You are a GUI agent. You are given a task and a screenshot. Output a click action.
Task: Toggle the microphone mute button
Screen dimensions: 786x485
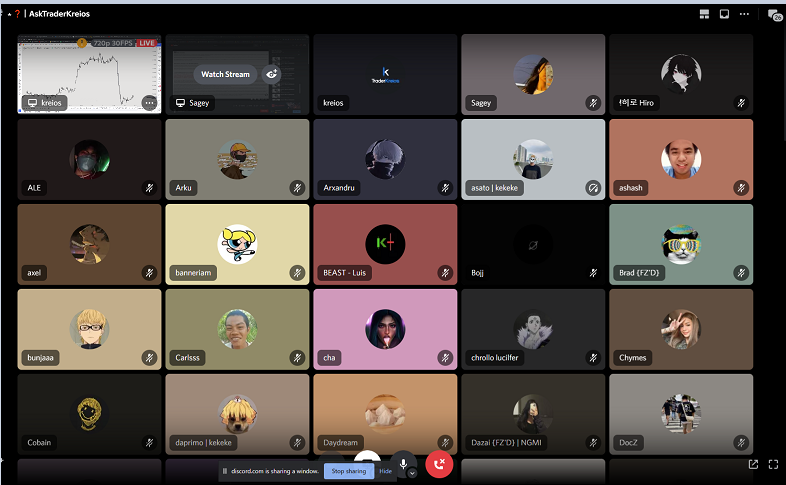(403, 464)
